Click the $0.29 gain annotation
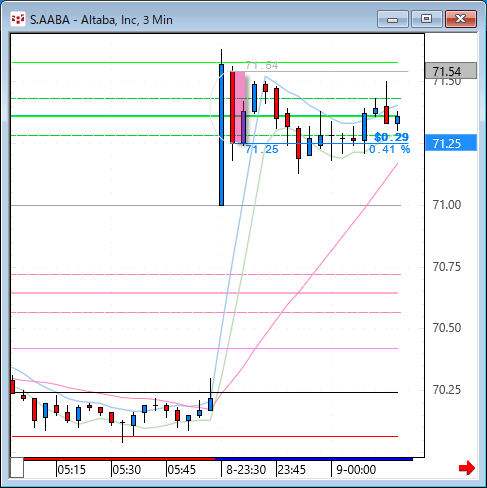The height and width of the screenshot is (488, 487). (391, 137)
